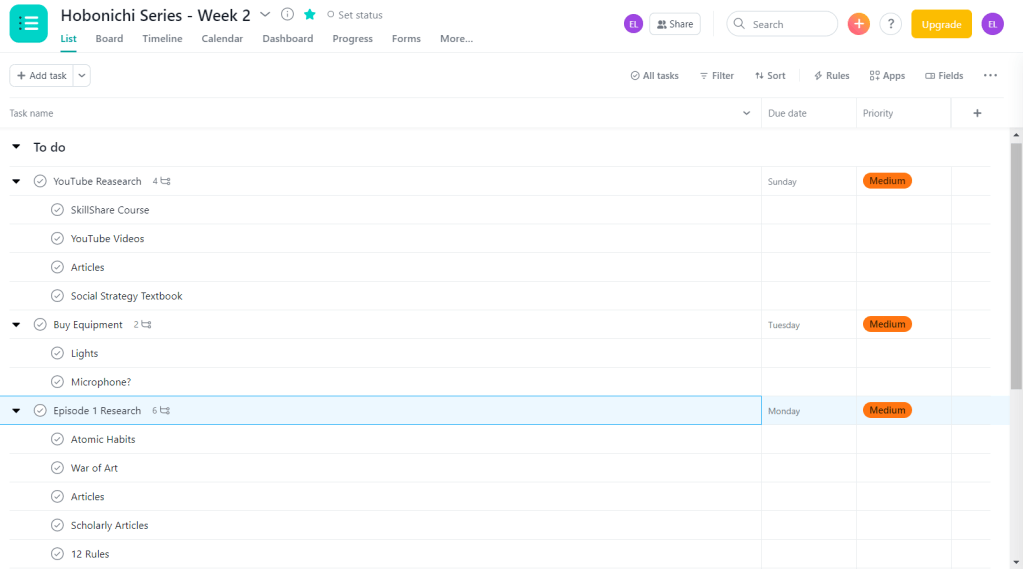Add a new column with plus icon
This screenshot has height=569, width=1023.
(977, 114)
